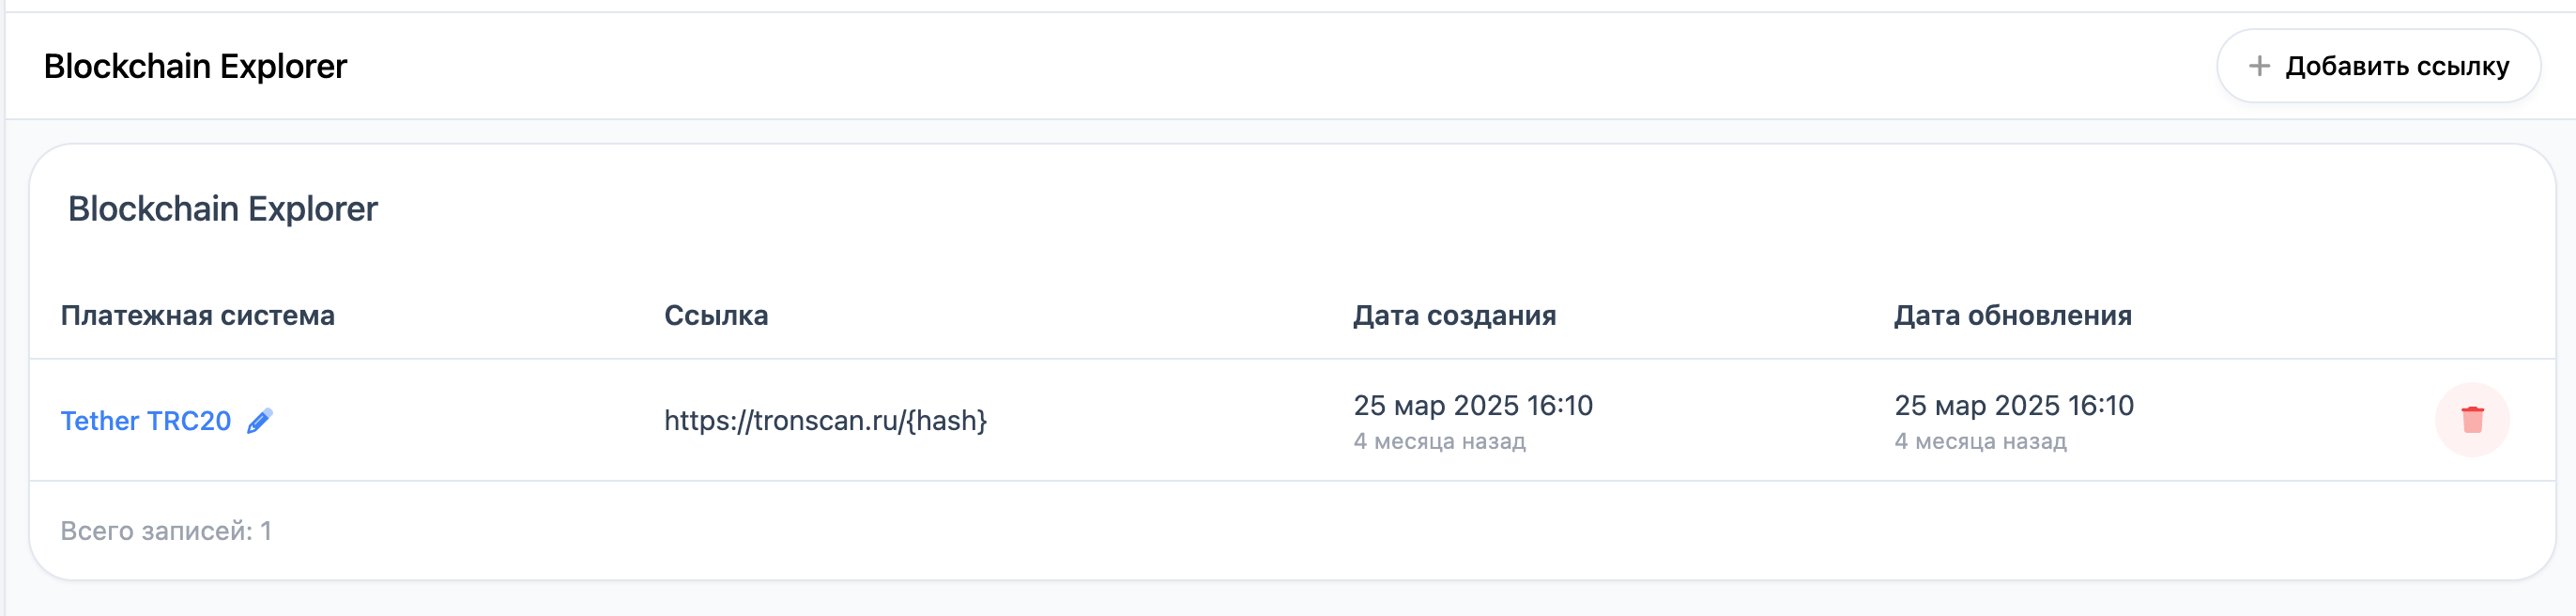The width and height of the screenshot is (2576, 616).
Task: Select the Дата создания column header
Action: pyautogui.click(x=1454, y=316)
